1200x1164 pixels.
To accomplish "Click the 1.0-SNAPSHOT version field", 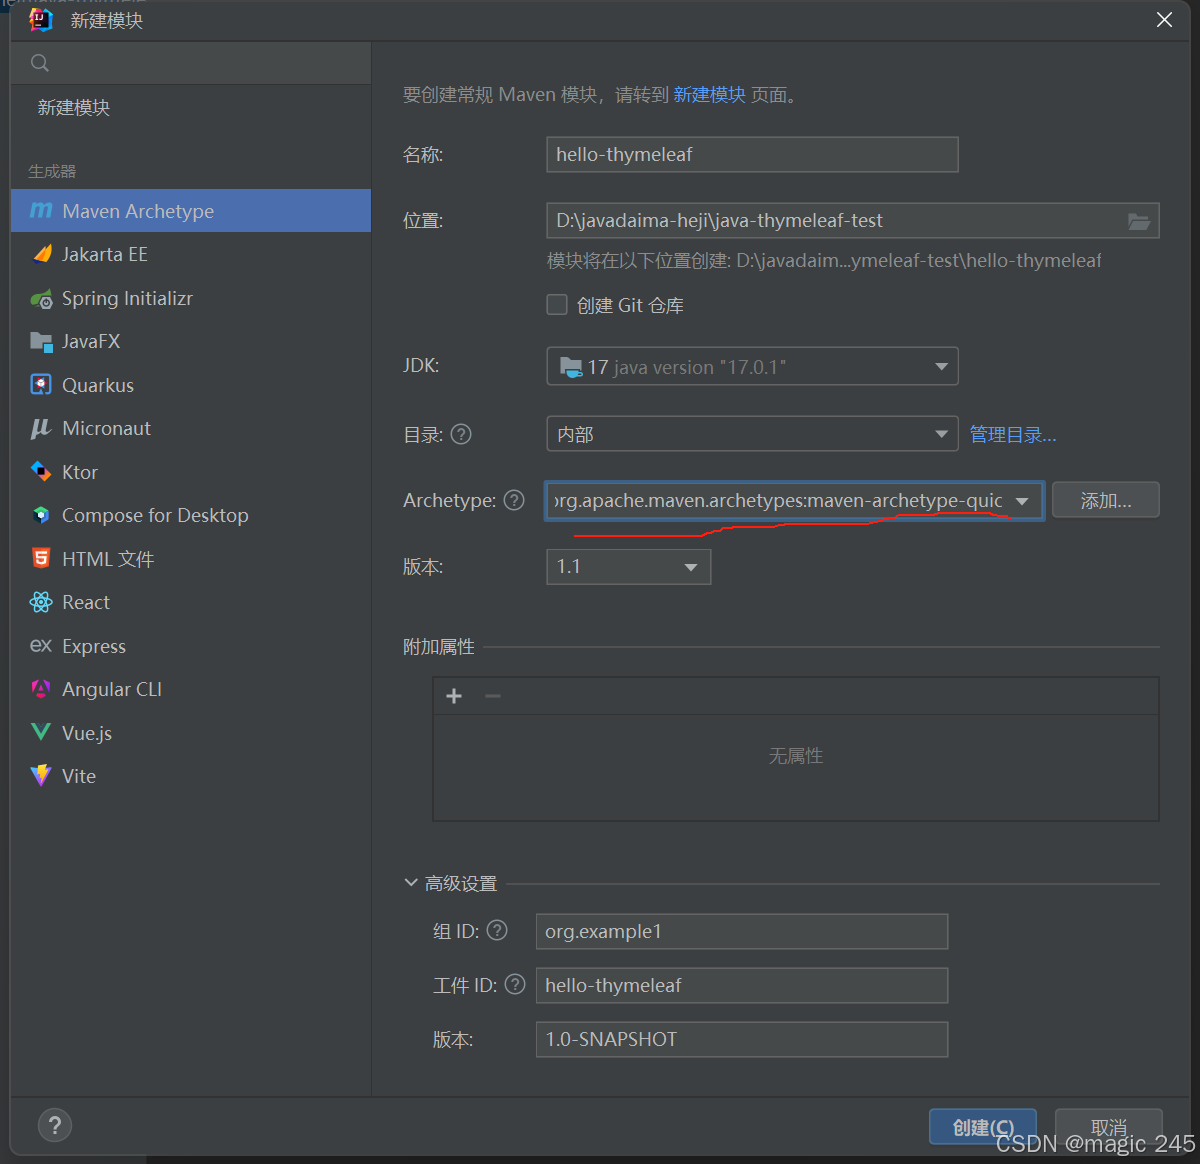I will pyautogui.click(x=742, y=1039).
